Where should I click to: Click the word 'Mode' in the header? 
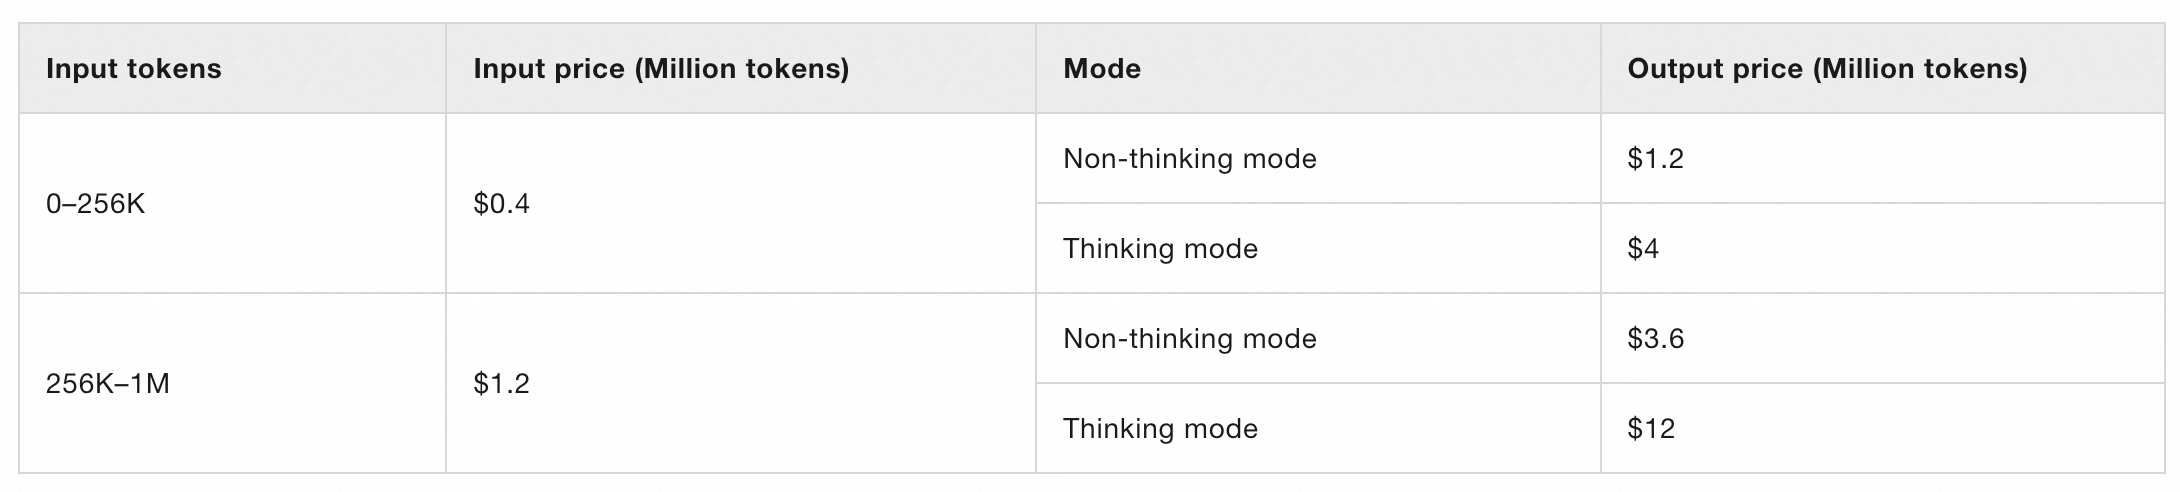click(1101, 69)
